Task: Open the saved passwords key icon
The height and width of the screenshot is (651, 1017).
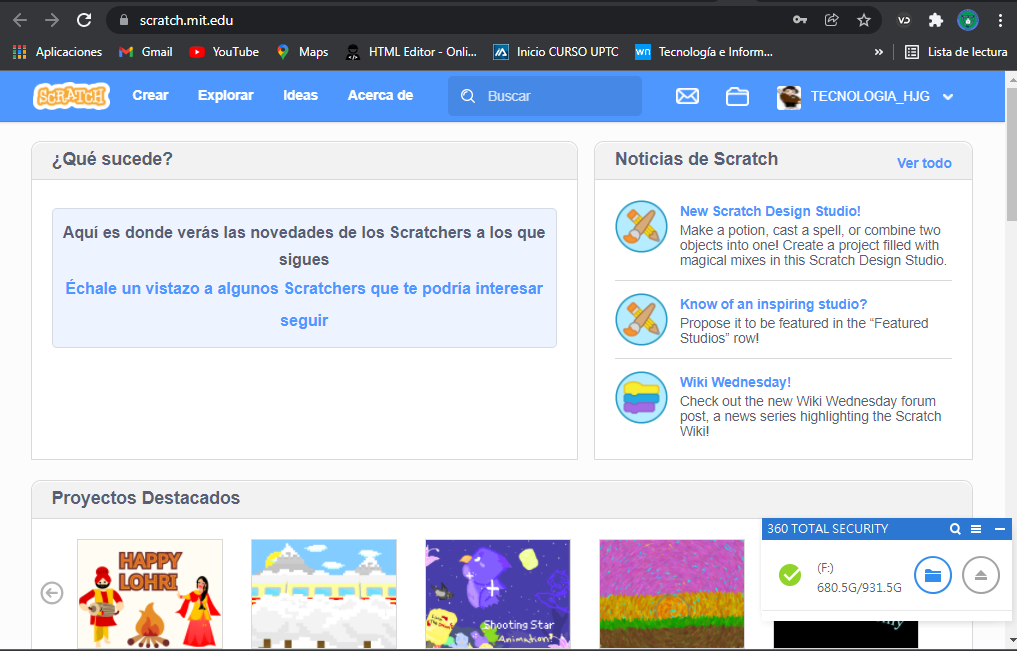Action: point(800,20)
